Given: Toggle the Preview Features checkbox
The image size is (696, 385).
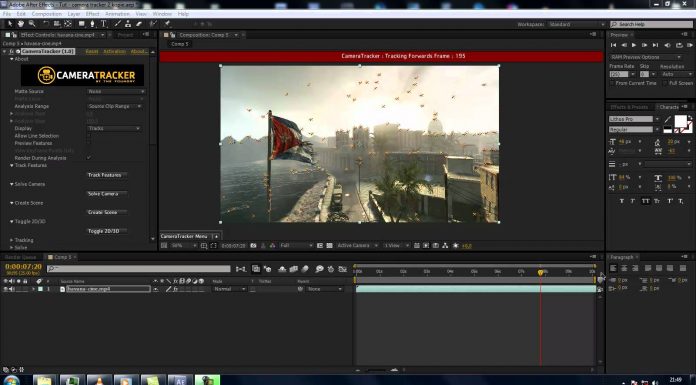Looking at the screenshot, I should (x=89, y=143).
